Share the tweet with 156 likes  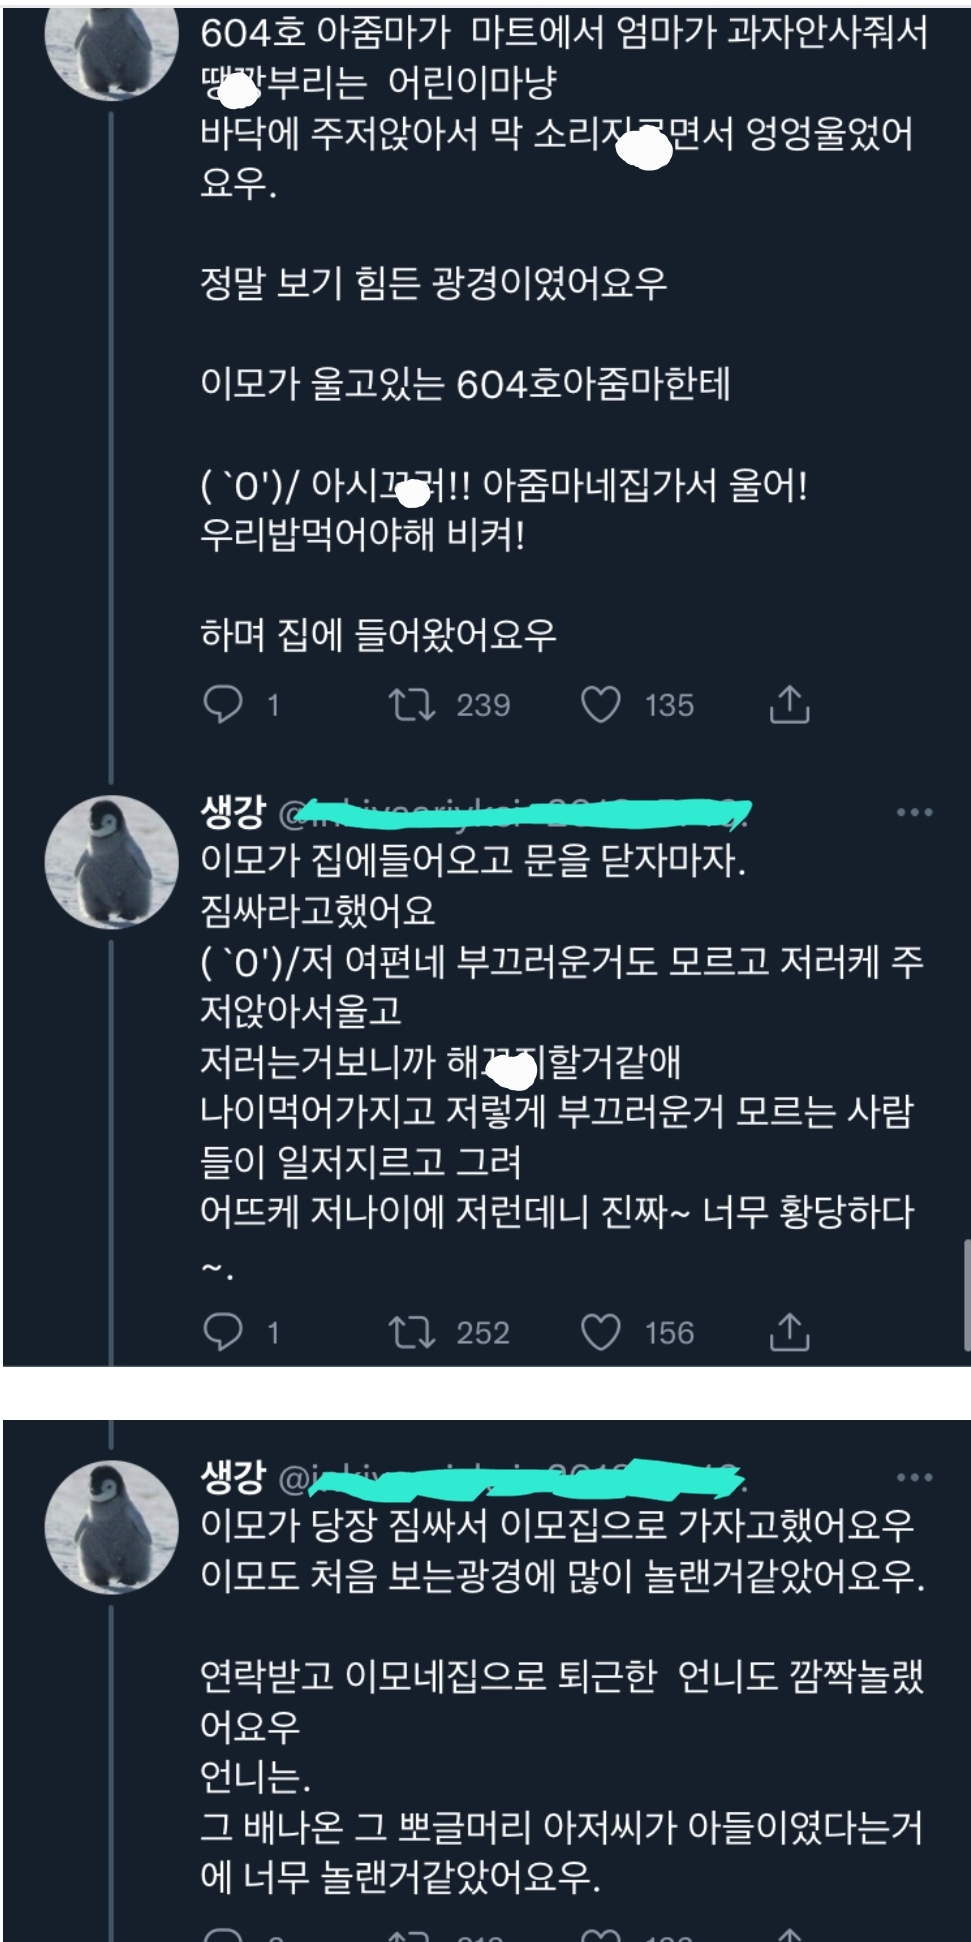pos(789,1331)
